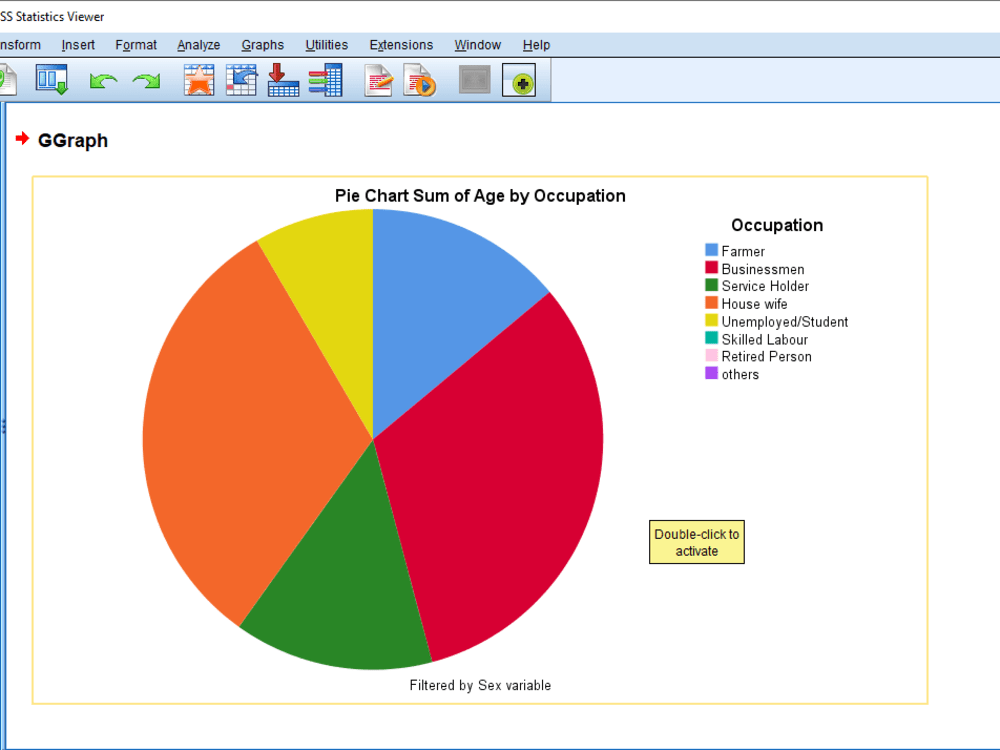This screenshot has height=750, width=1000.
Task: Open the Utilities menu
Action: (x=326, y=45)
